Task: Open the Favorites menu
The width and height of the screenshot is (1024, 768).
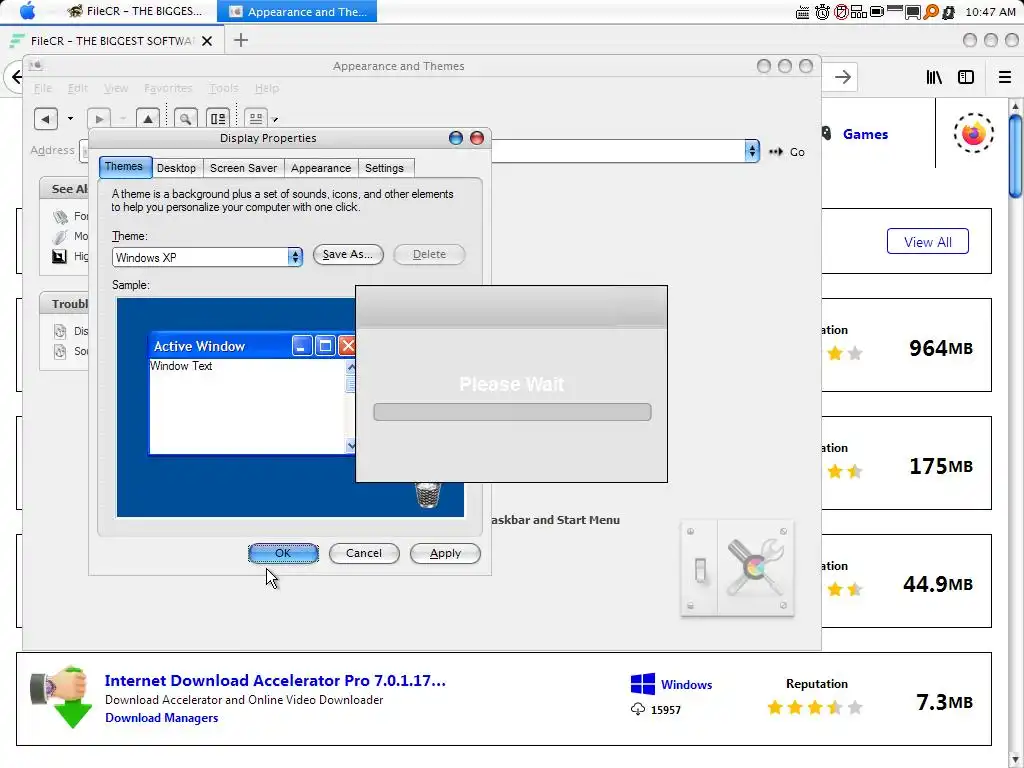Action: click(168, 88)
